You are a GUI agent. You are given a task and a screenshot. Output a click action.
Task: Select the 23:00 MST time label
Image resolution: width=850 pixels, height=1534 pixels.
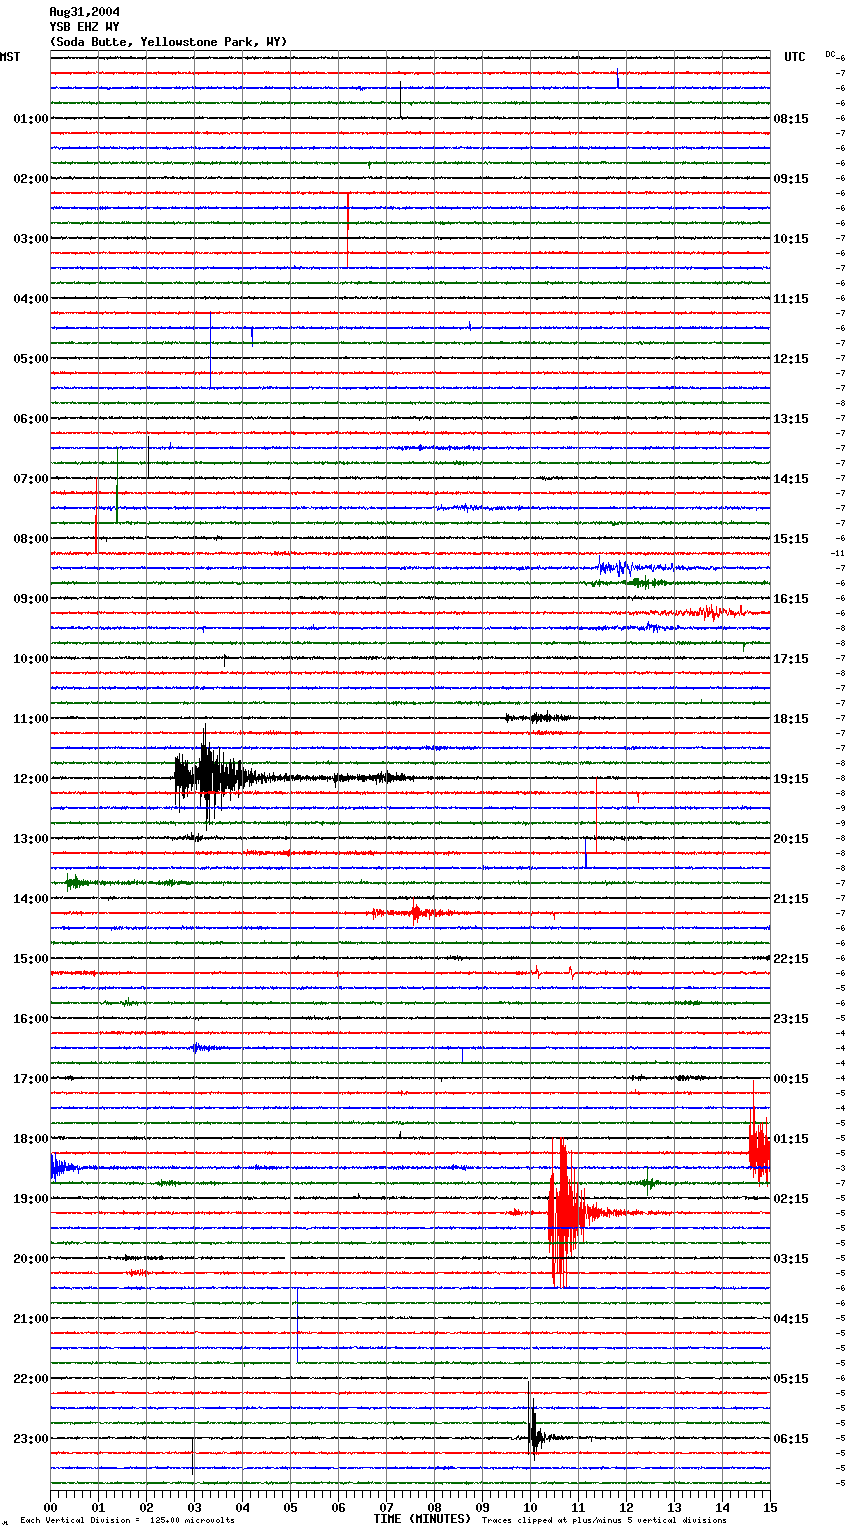click(x=30, y=1439)
